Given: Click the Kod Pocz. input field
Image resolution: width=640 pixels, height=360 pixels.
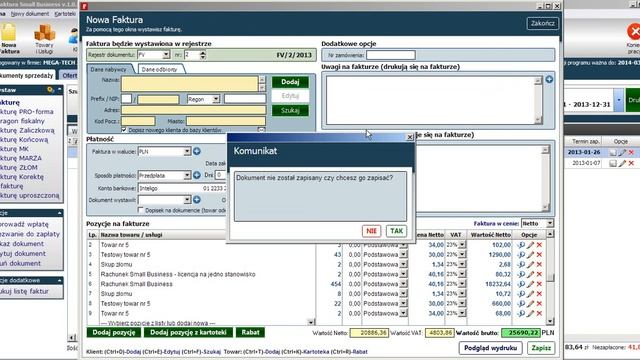Looking at the screenshot, I should pyautogui.click(x=138, y=121).
